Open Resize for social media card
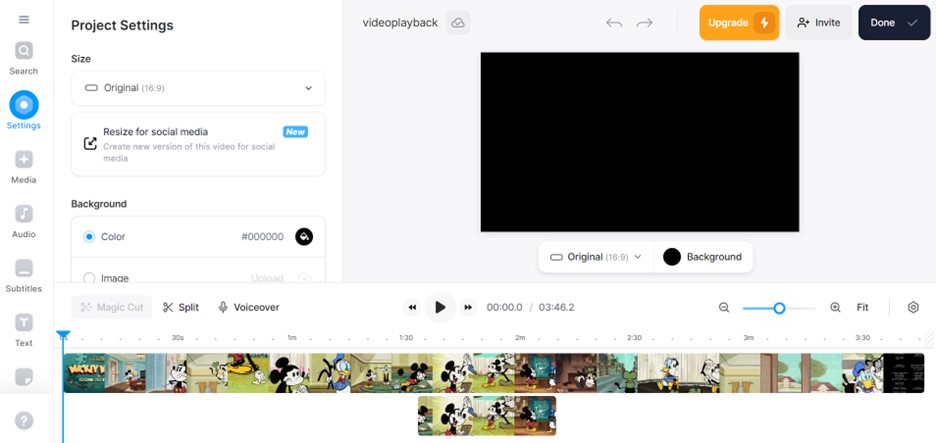The height and width of the screenshot is (443, 936). point(198,144)
